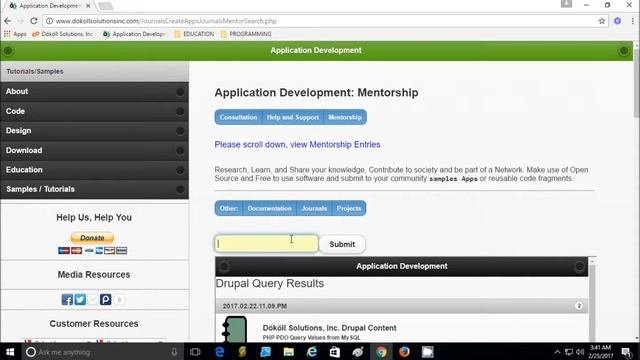Open the Chrome menu three dots
The image size is (640, 360).
pos(632,21)
